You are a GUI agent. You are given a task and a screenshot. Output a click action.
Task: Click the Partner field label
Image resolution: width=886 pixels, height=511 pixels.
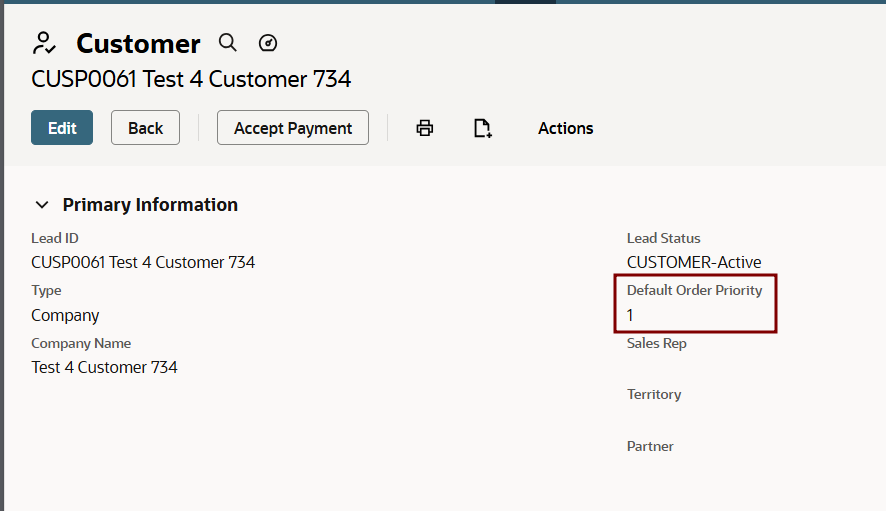pyautogui.click(x=650, y=446)
